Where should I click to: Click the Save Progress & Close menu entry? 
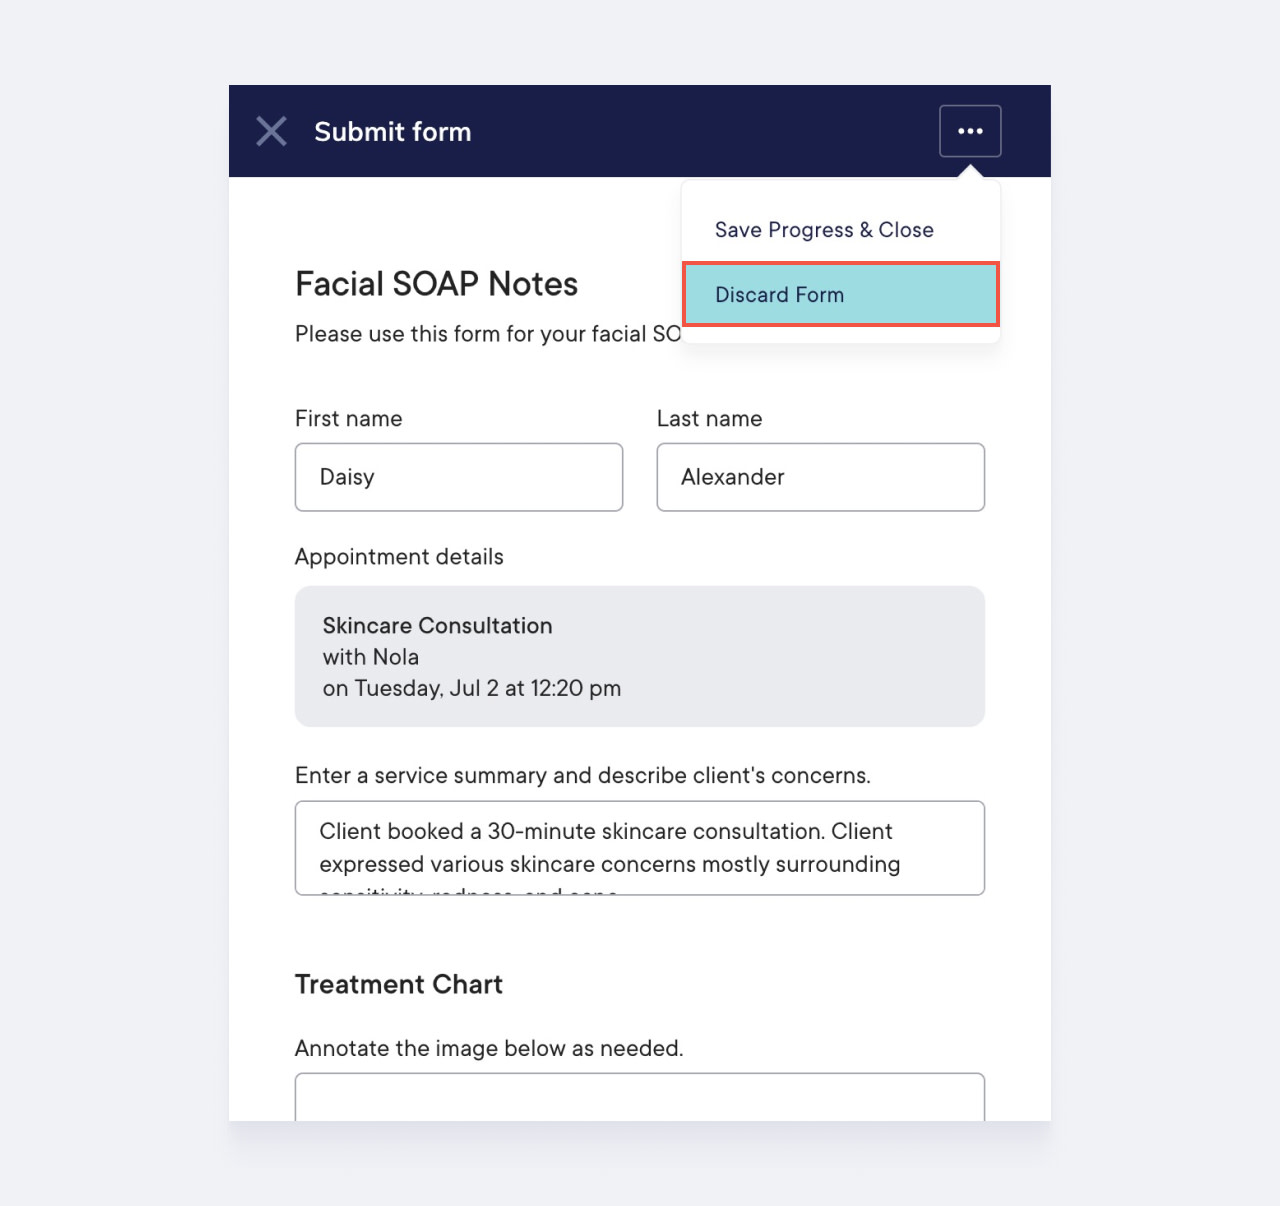824,230
